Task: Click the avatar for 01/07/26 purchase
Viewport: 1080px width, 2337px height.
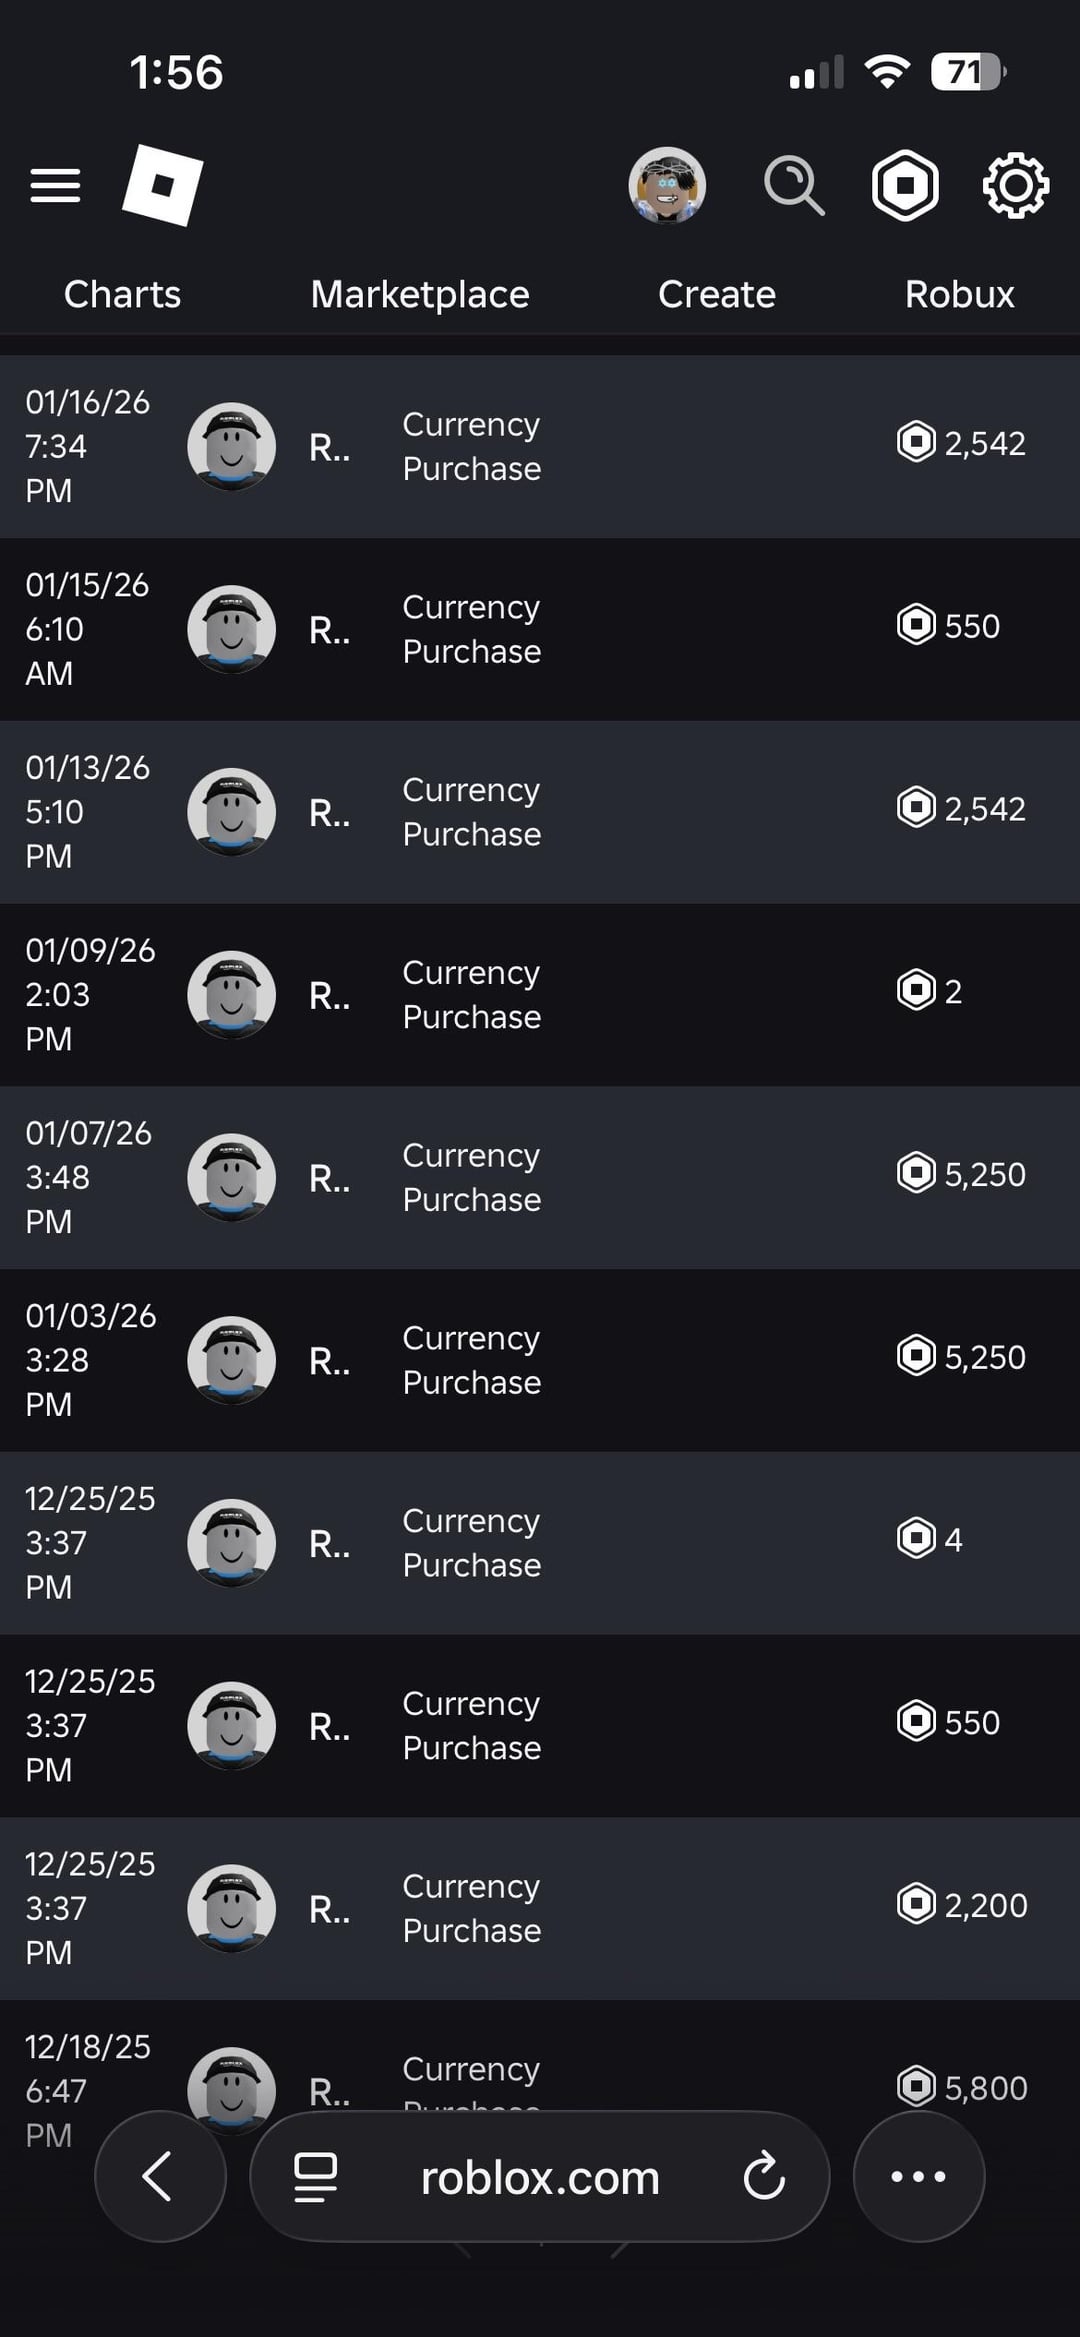Action: [x=231, y=1177]
